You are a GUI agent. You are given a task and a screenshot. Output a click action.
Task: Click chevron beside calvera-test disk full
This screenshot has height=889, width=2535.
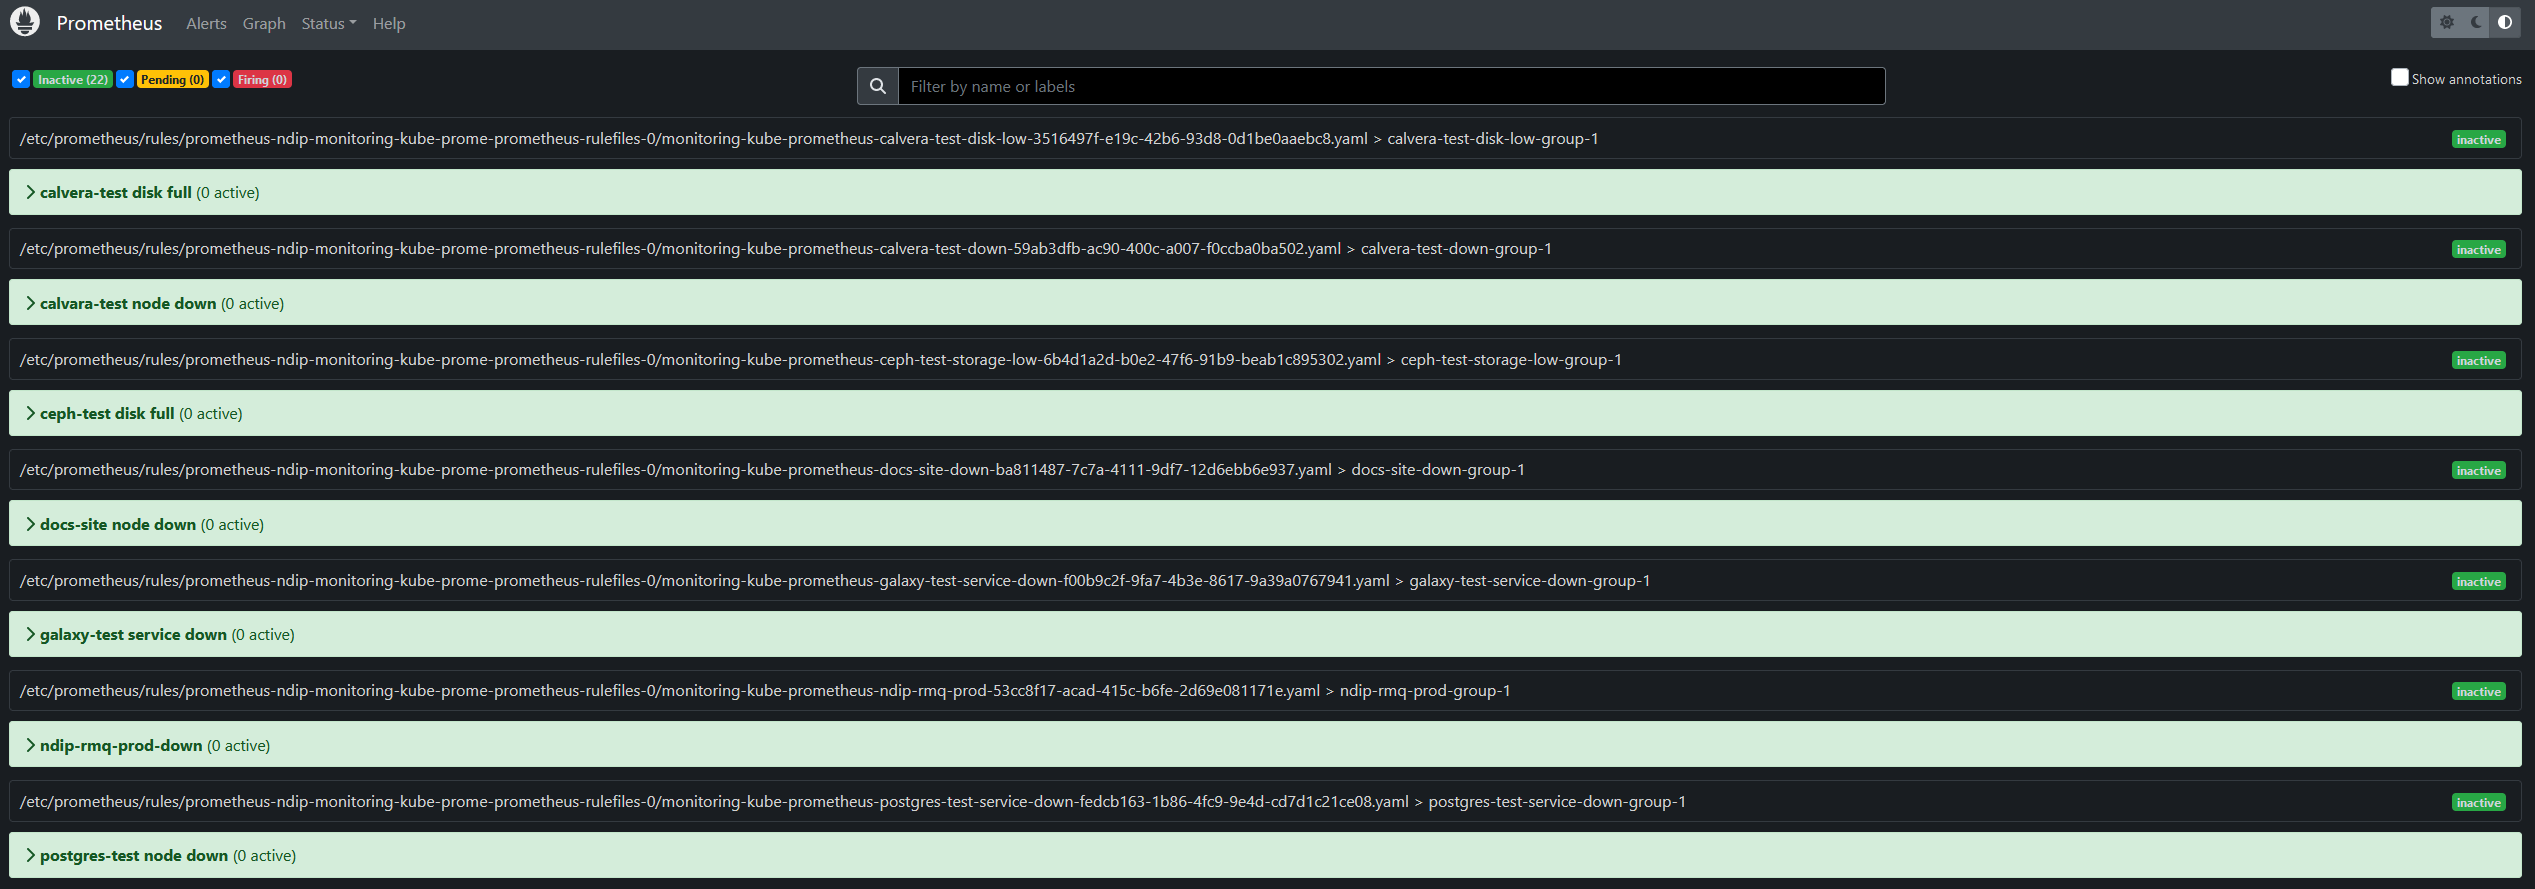tap(30, 193)
